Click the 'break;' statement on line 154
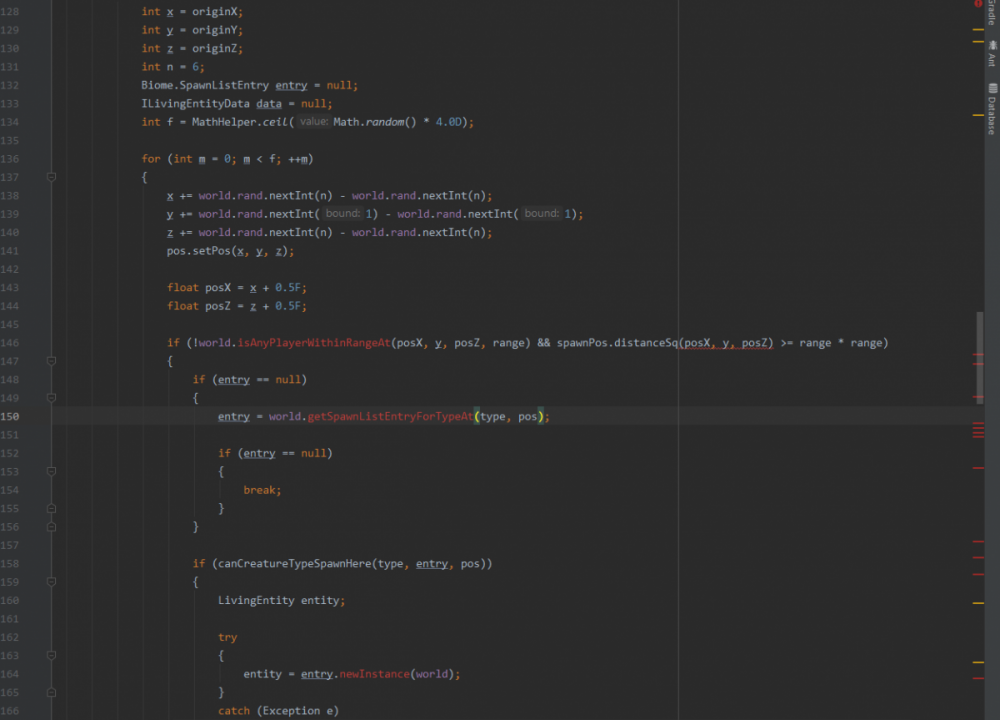The width and height of the screenshot is (1000, 720). pyautogui.click(x=262, y=490)
